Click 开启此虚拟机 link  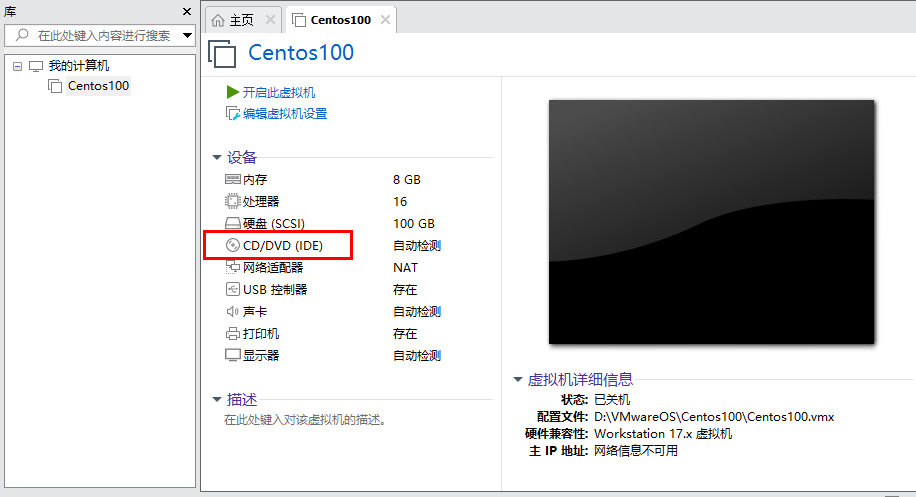click(x=279, y=92)
